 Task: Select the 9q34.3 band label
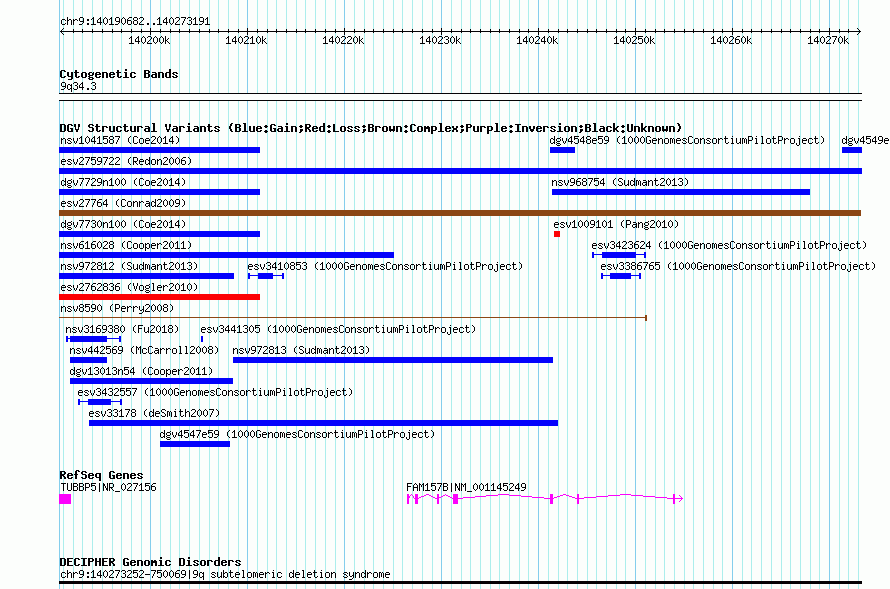click(78, 86)
